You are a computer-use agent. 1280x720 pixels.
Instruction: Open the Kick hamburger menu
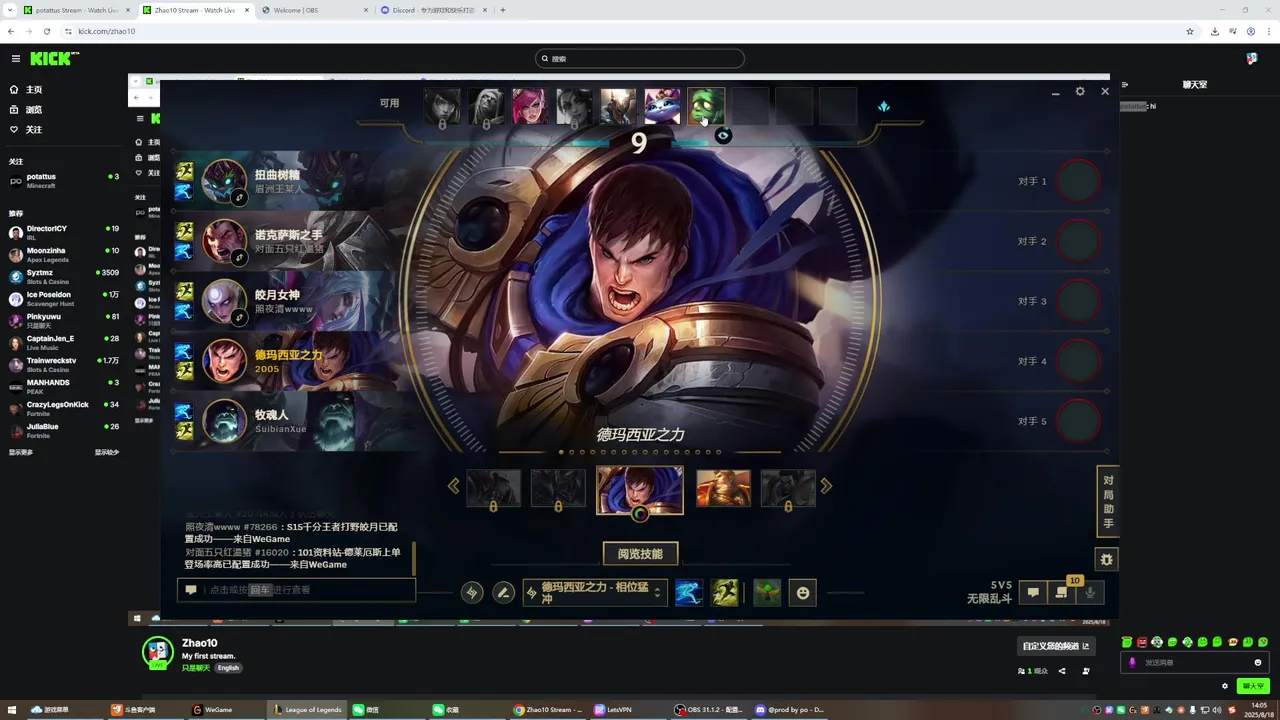coord(15,59)
